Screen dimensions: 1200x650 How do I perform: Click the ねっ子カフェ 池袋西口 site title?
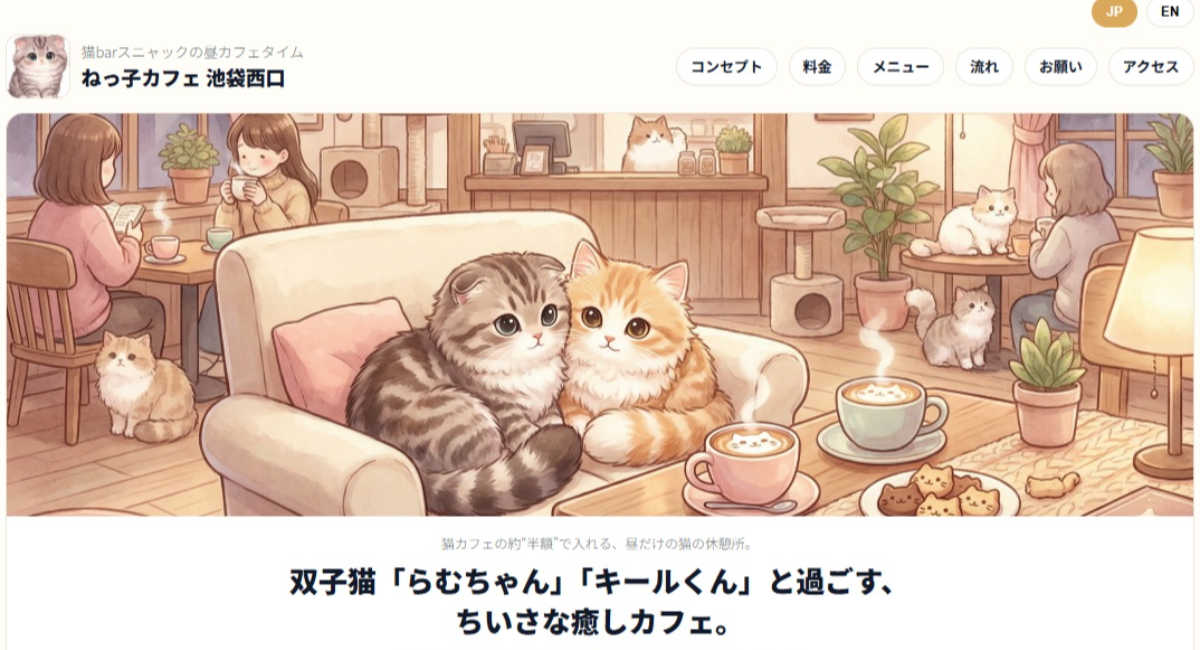(x=183, y=79)
